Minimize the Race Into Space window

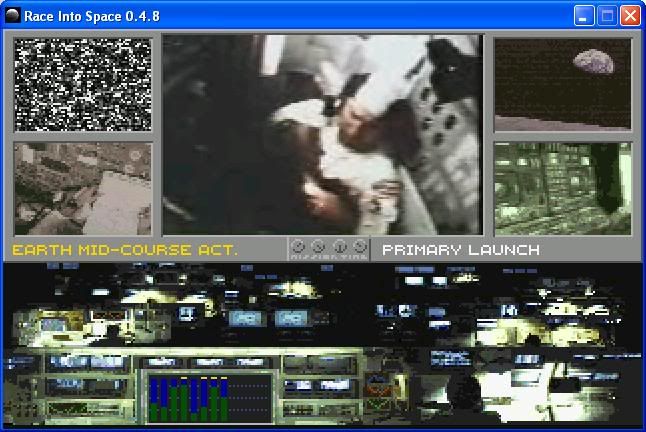(x=584, y=16)
